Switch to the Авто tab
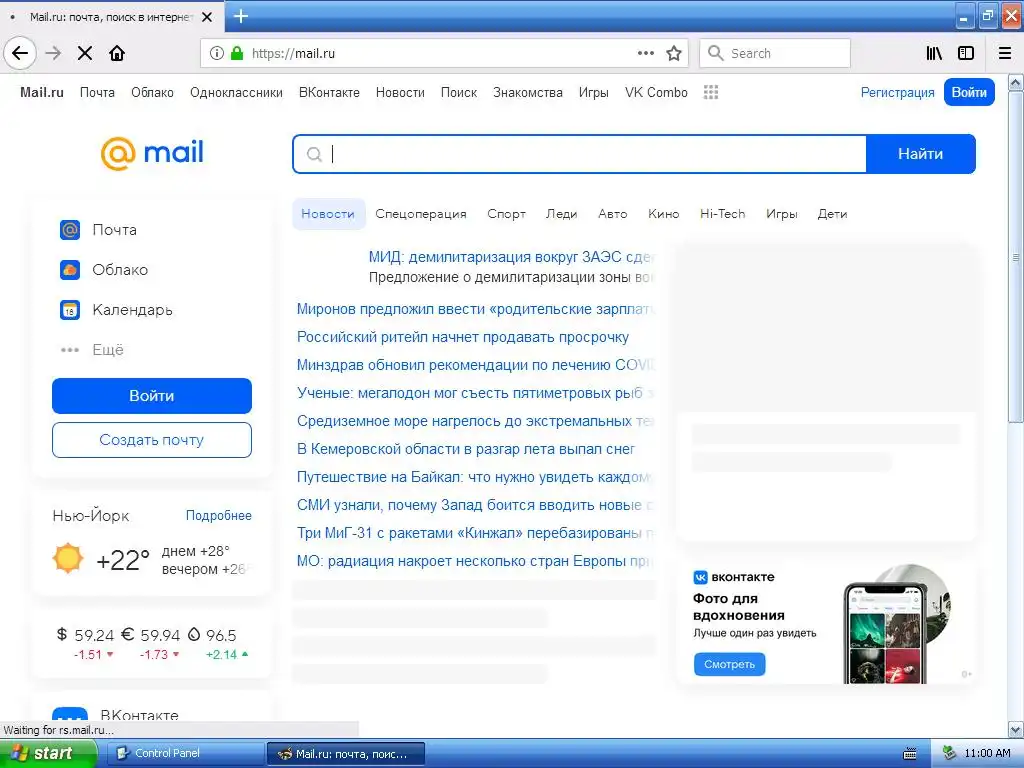Viewport: 1024px width, 768px height. click(613, 214)
